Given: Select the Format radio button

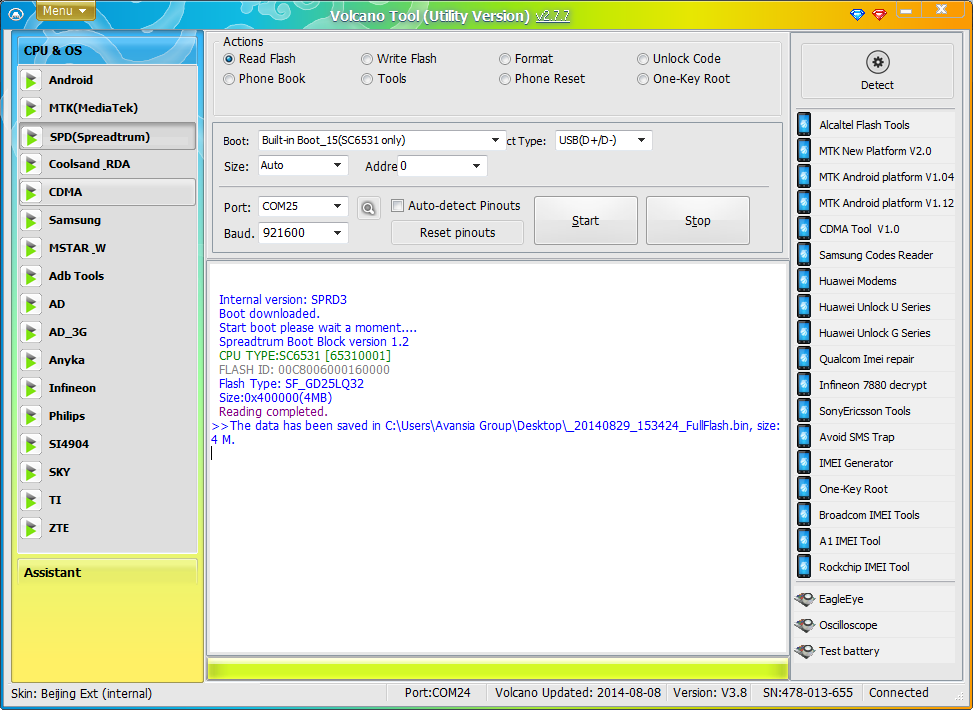Looking at the screenshot, I should tap(504, 59).
